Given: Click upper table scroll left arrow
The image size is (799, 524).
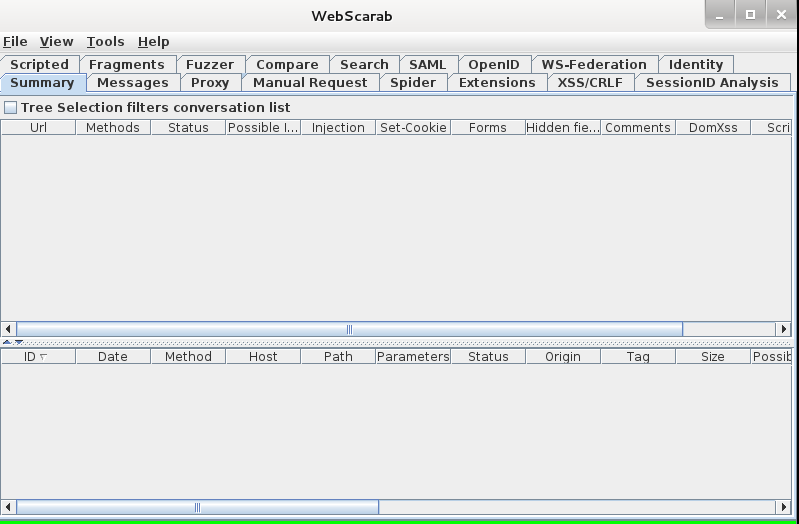Looking at the screenshot, I should click(x=8, y=329).
